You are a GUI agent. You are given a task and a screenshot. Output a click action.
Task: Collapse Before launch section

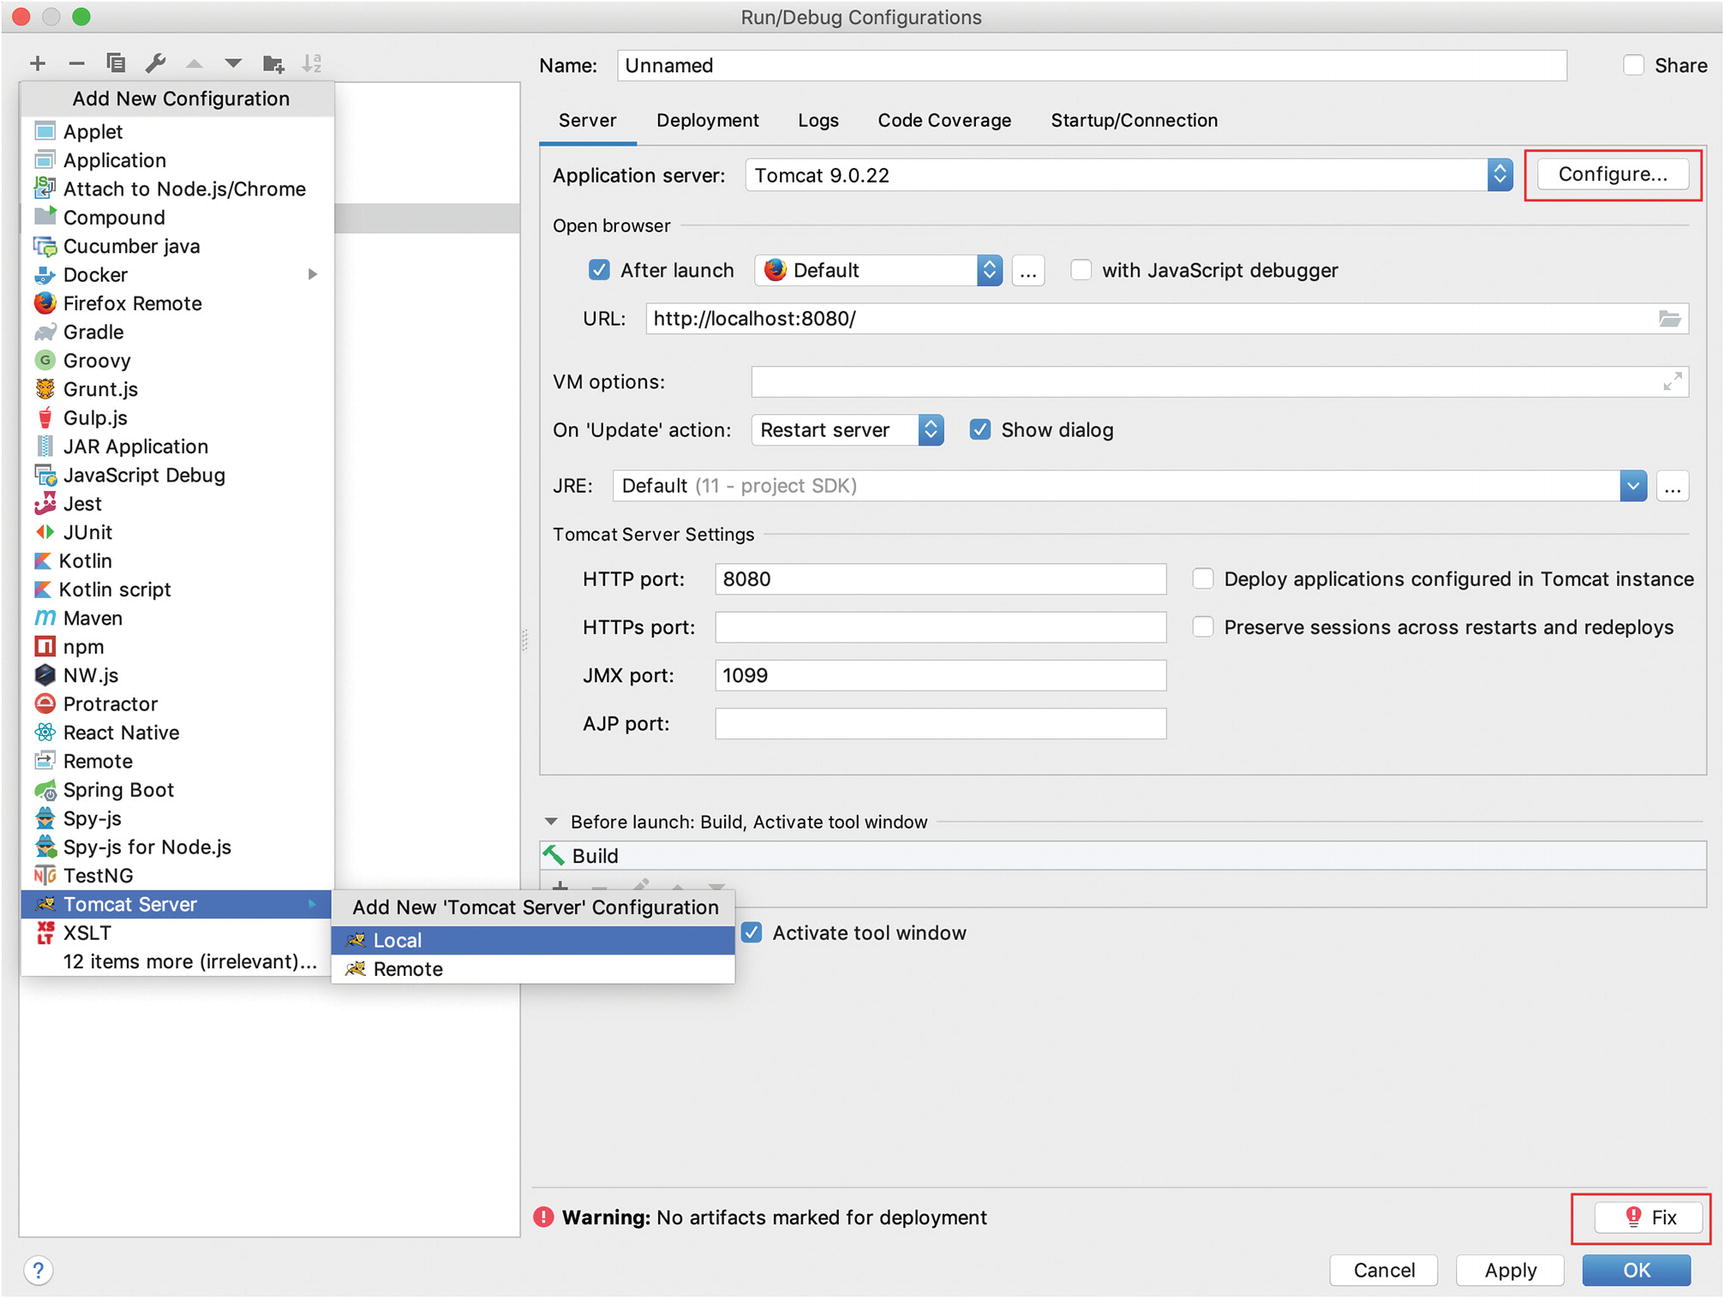tap(551, 822)
